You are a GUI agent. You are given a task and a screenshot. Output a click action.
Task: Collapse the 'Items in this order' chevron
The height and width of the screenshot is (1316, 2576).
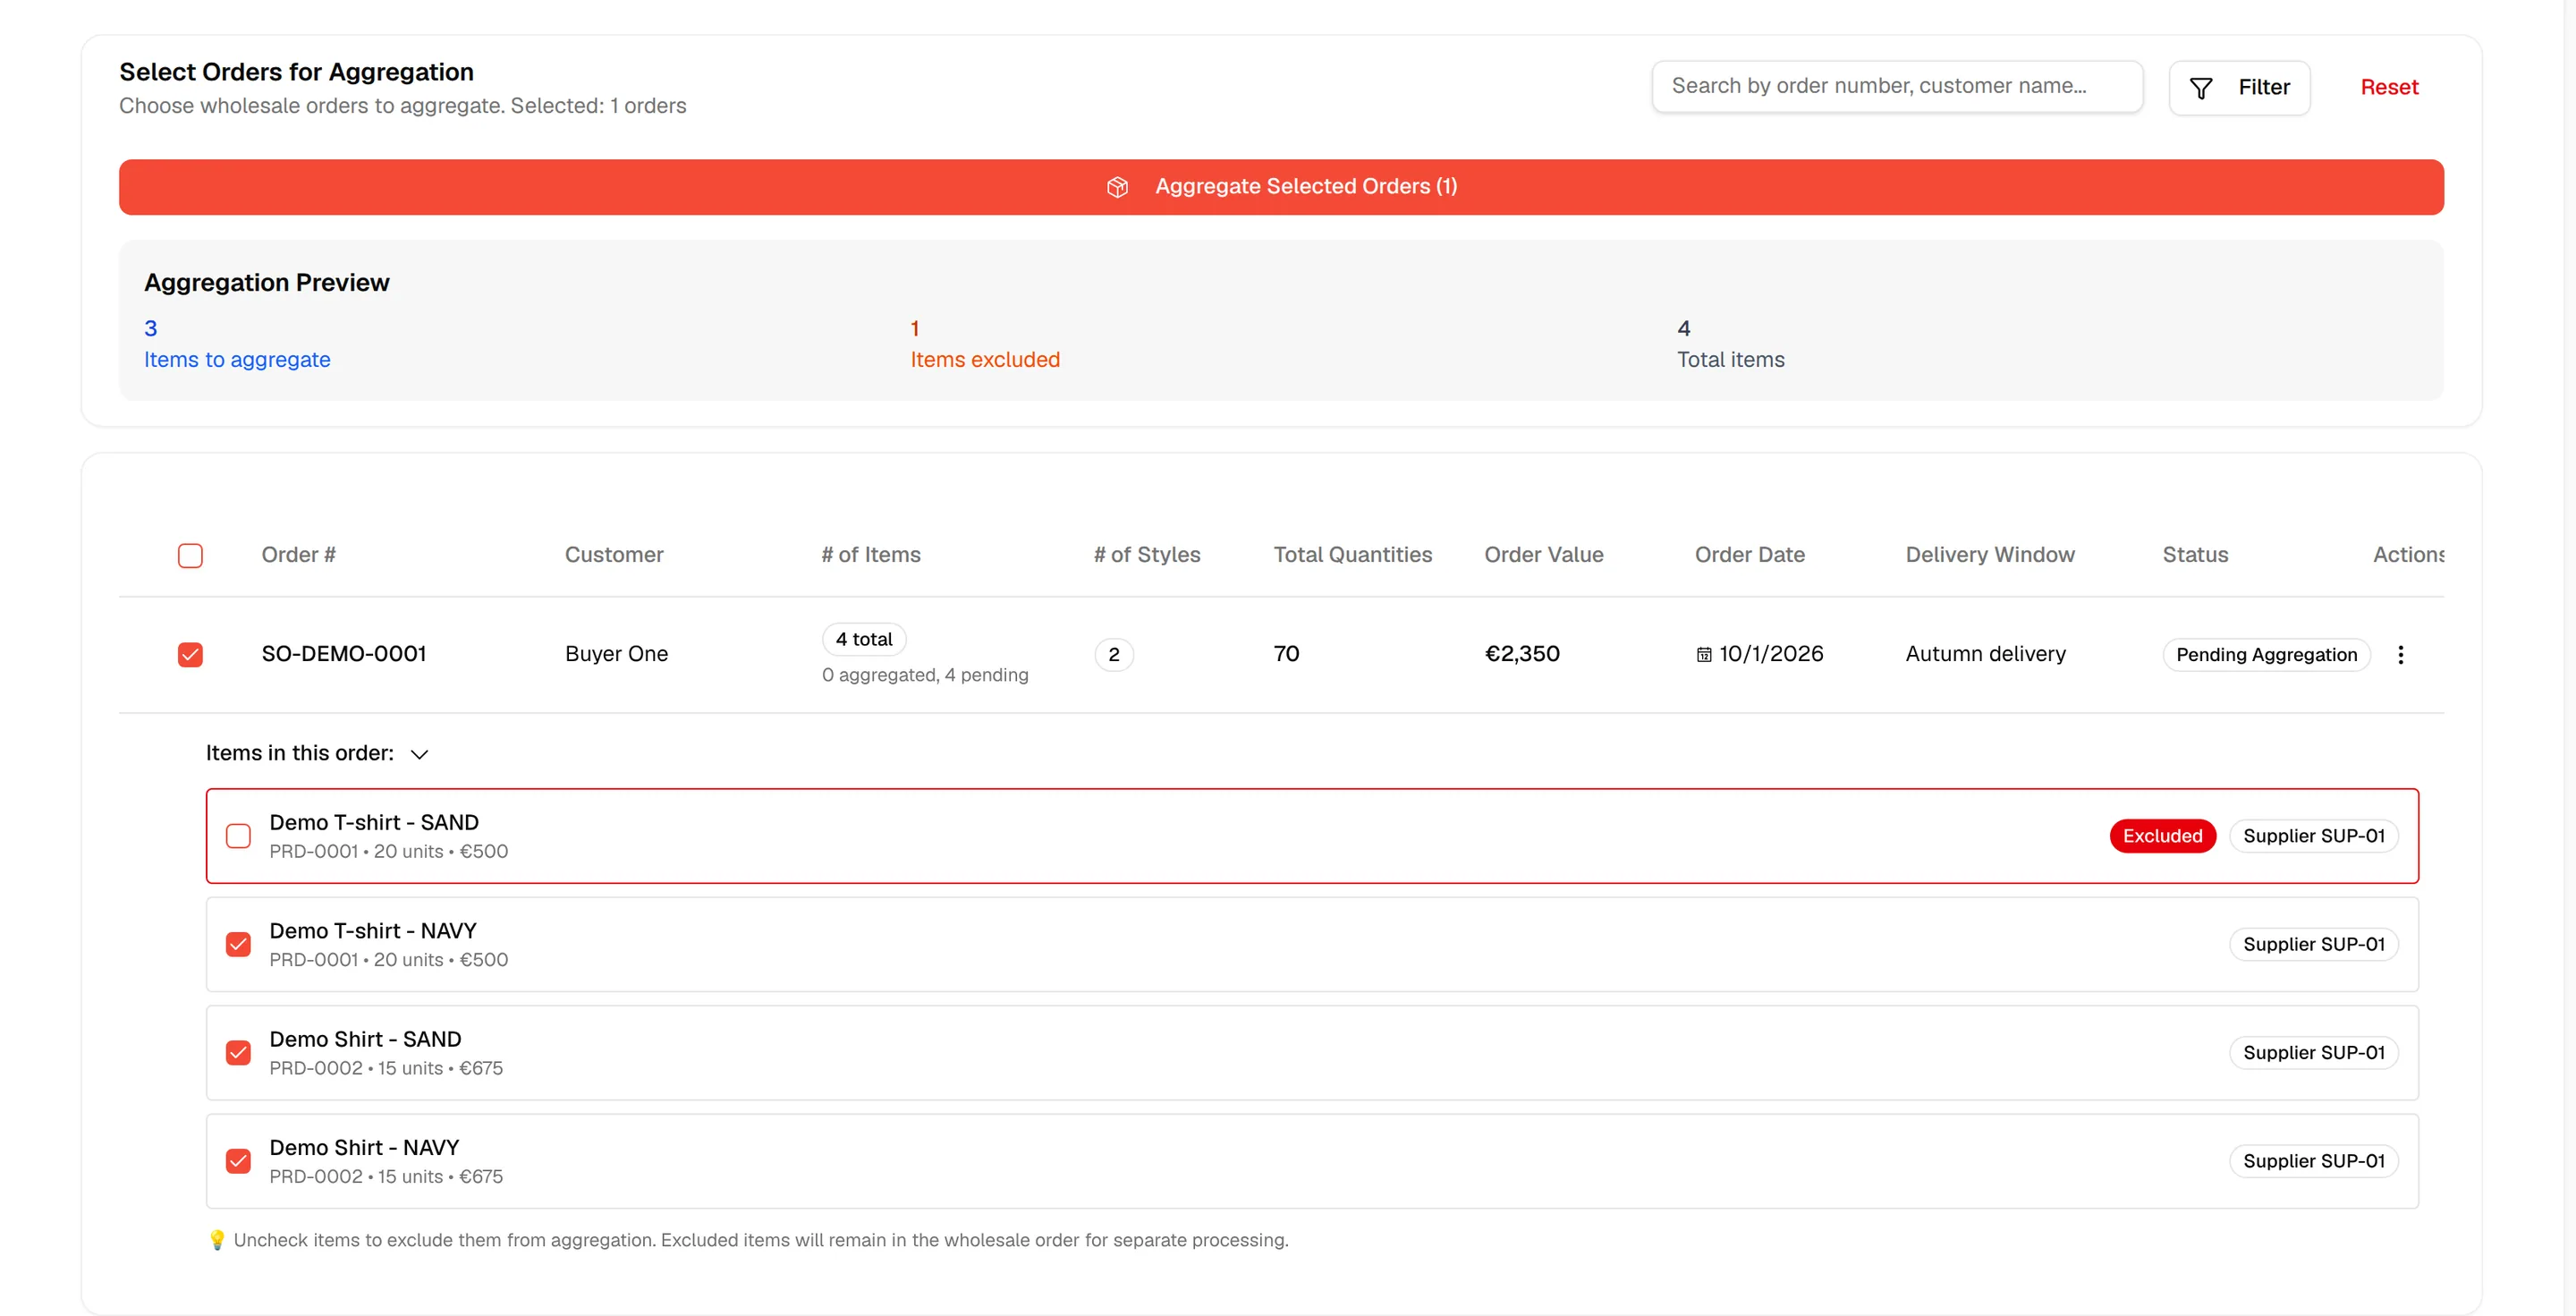(x=420, y=754)
